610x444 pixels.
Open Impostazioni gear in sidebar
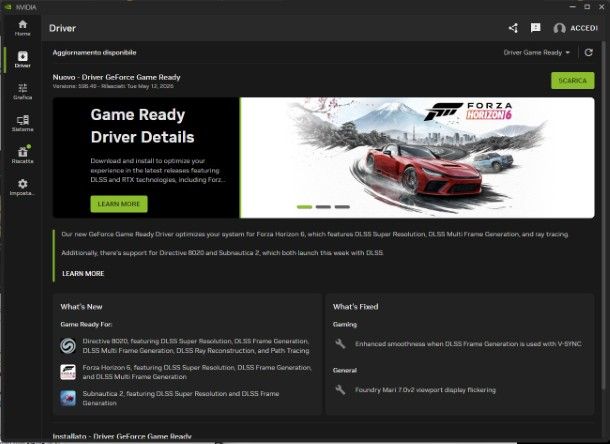(x=23, y=187)
